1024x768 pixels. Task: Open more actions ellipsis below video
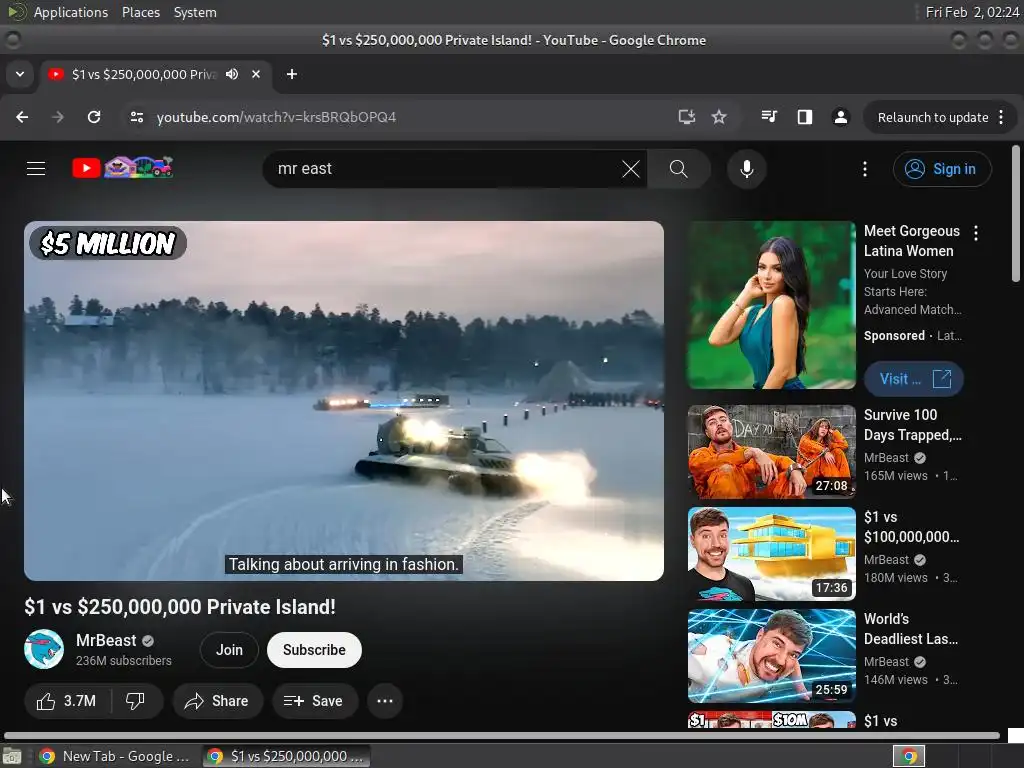point(385,701)
